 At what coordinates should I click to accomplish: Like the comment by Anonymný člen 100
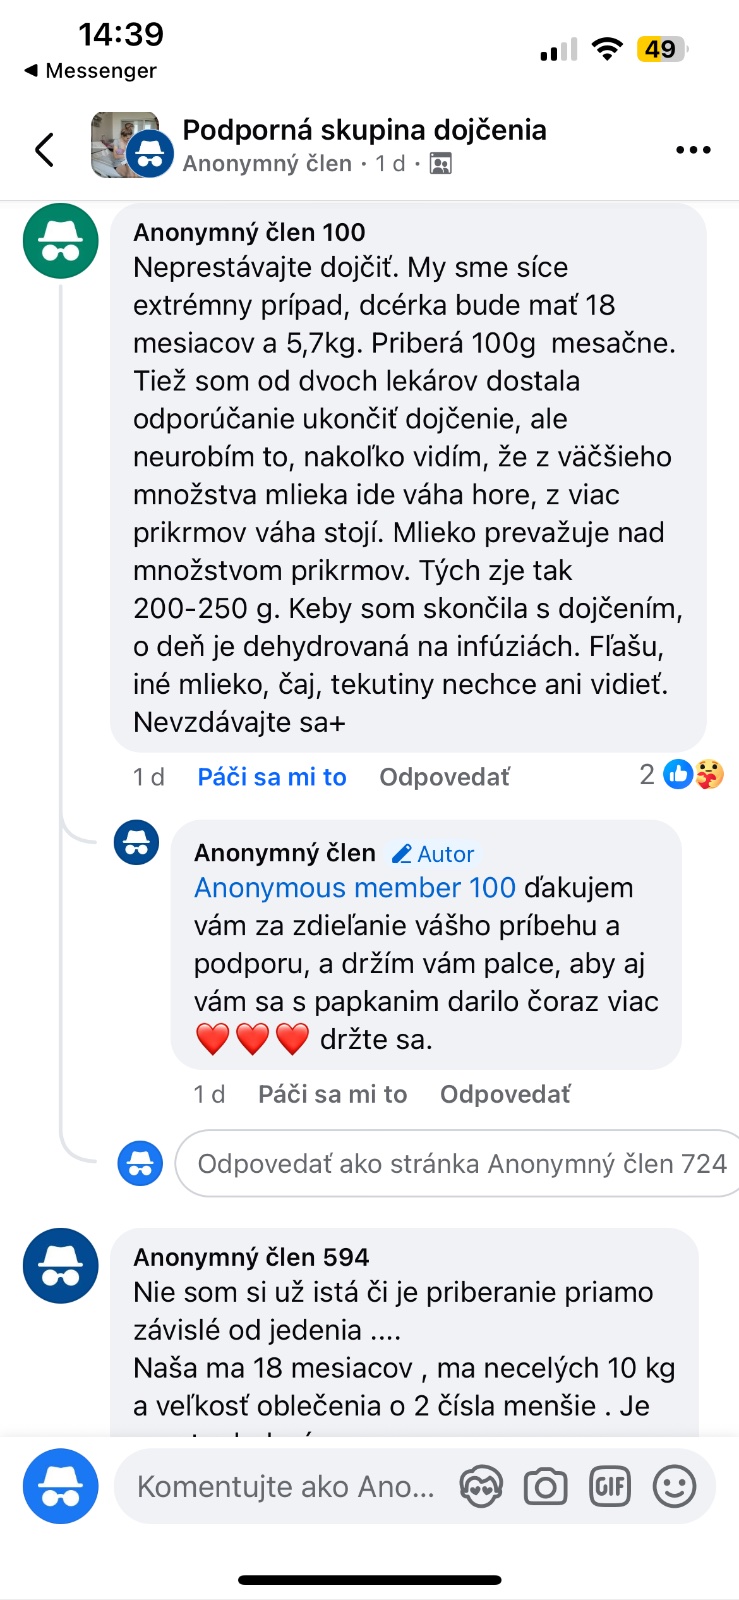[x=272, y=777]
